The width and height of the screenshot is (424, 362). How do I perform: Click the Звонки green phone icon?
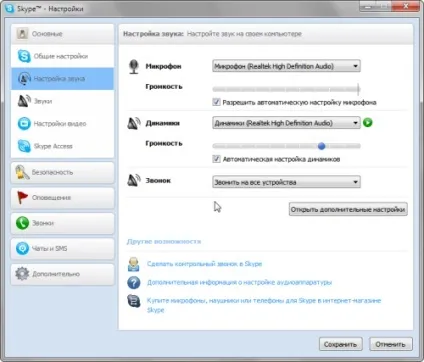[22, 223]
